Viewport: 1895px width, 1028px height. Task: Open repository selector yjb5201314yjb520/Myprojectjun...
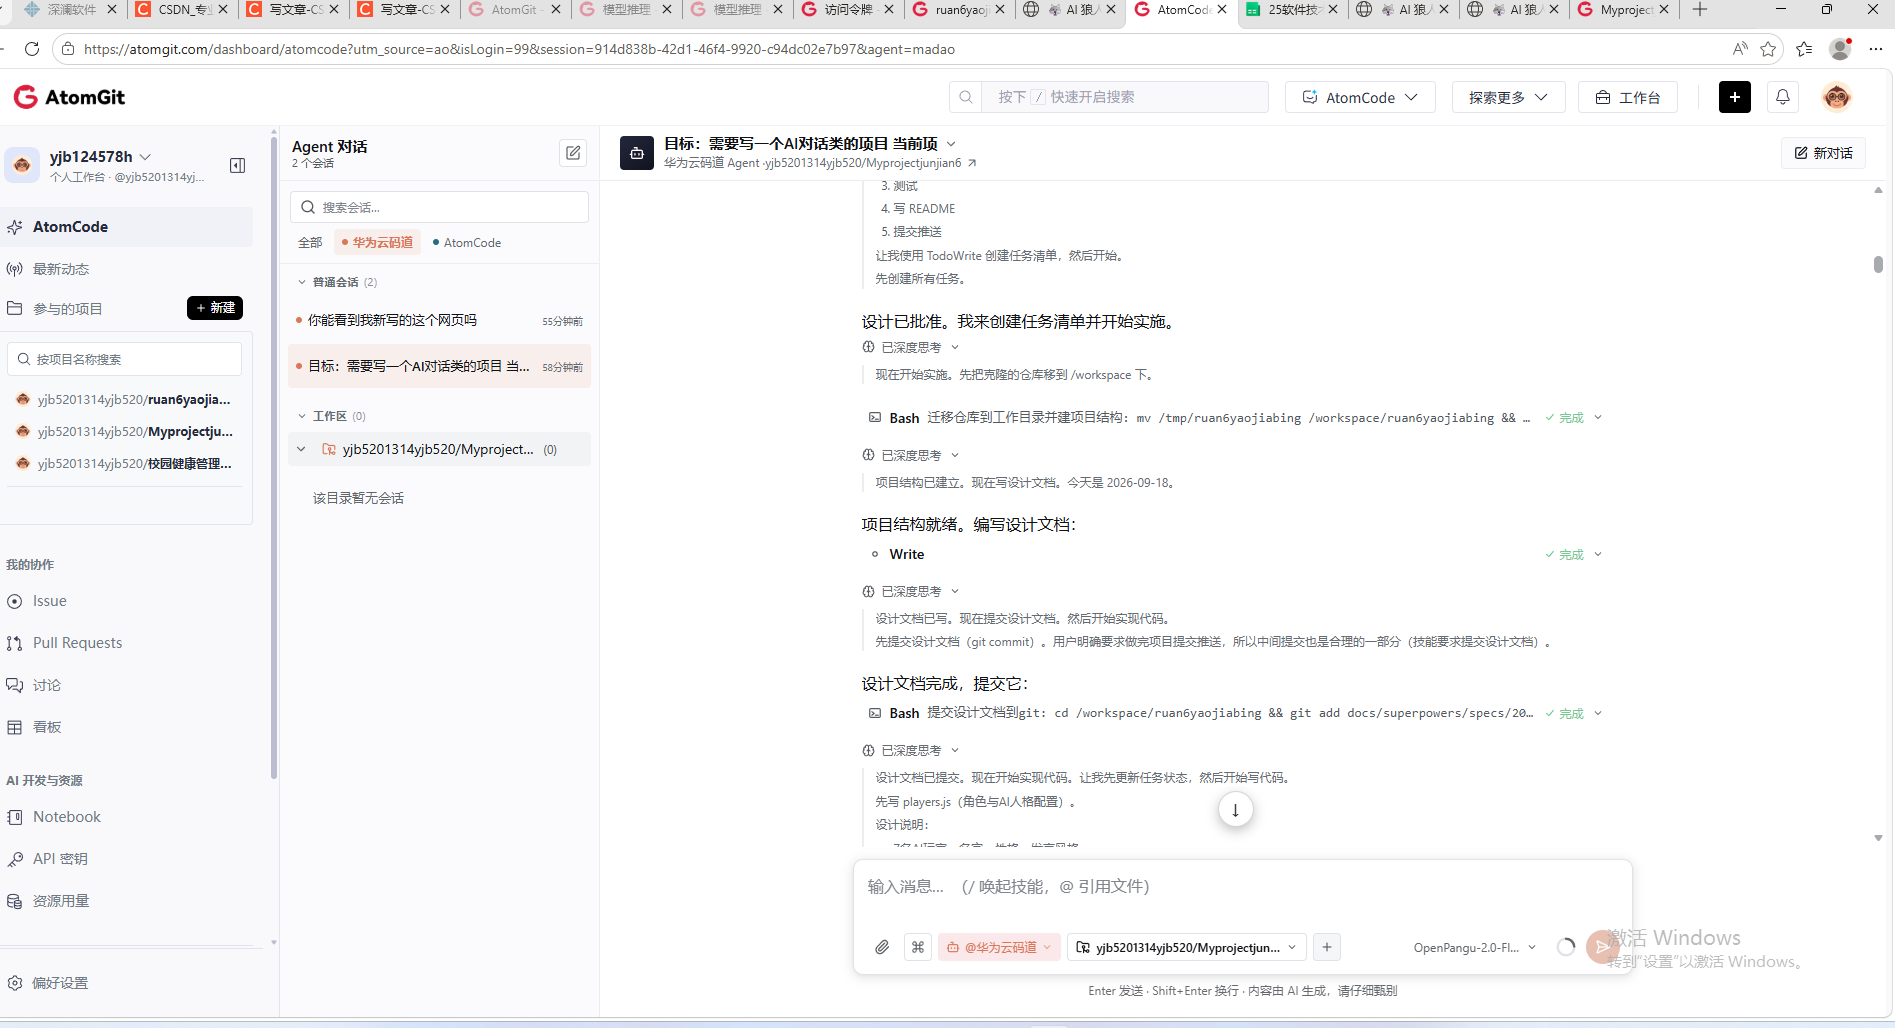[x=1187, y=947]
